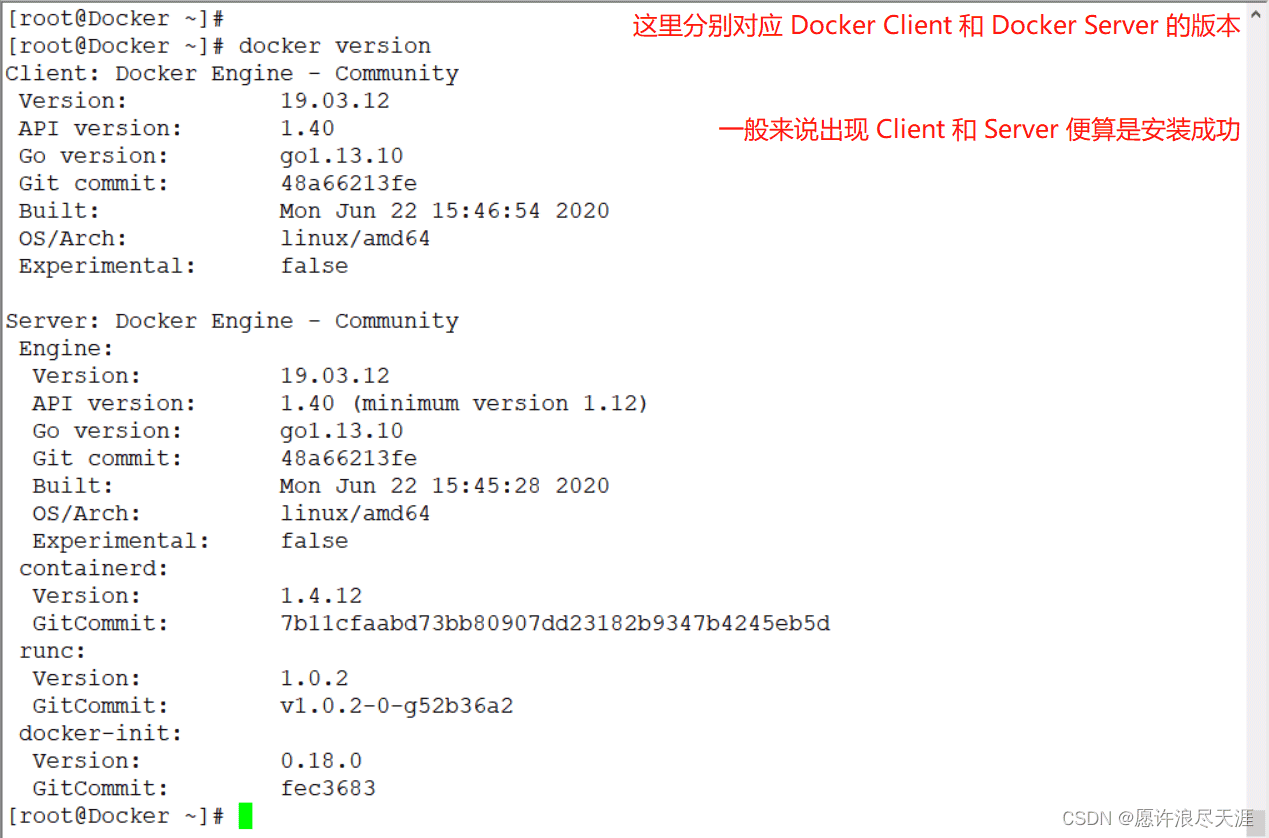
Task: Click the 'runc:' section label
Action: tap(52, 651)
